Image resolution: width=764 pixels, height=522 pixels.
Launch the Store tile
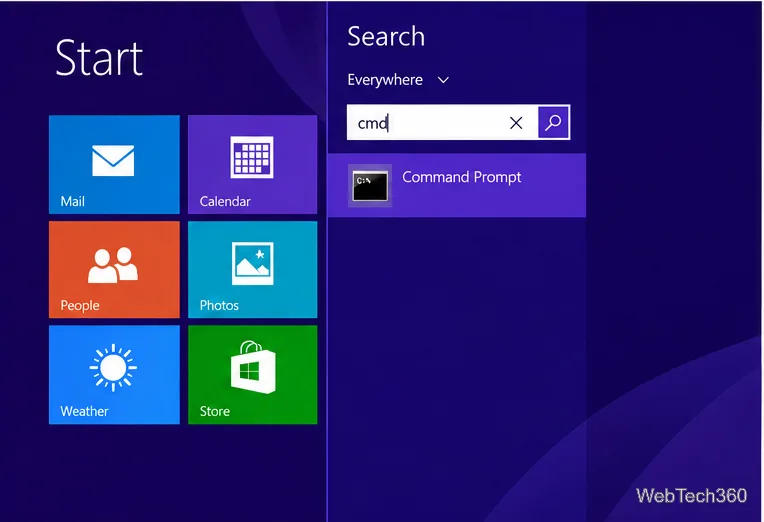pos(252,375)
